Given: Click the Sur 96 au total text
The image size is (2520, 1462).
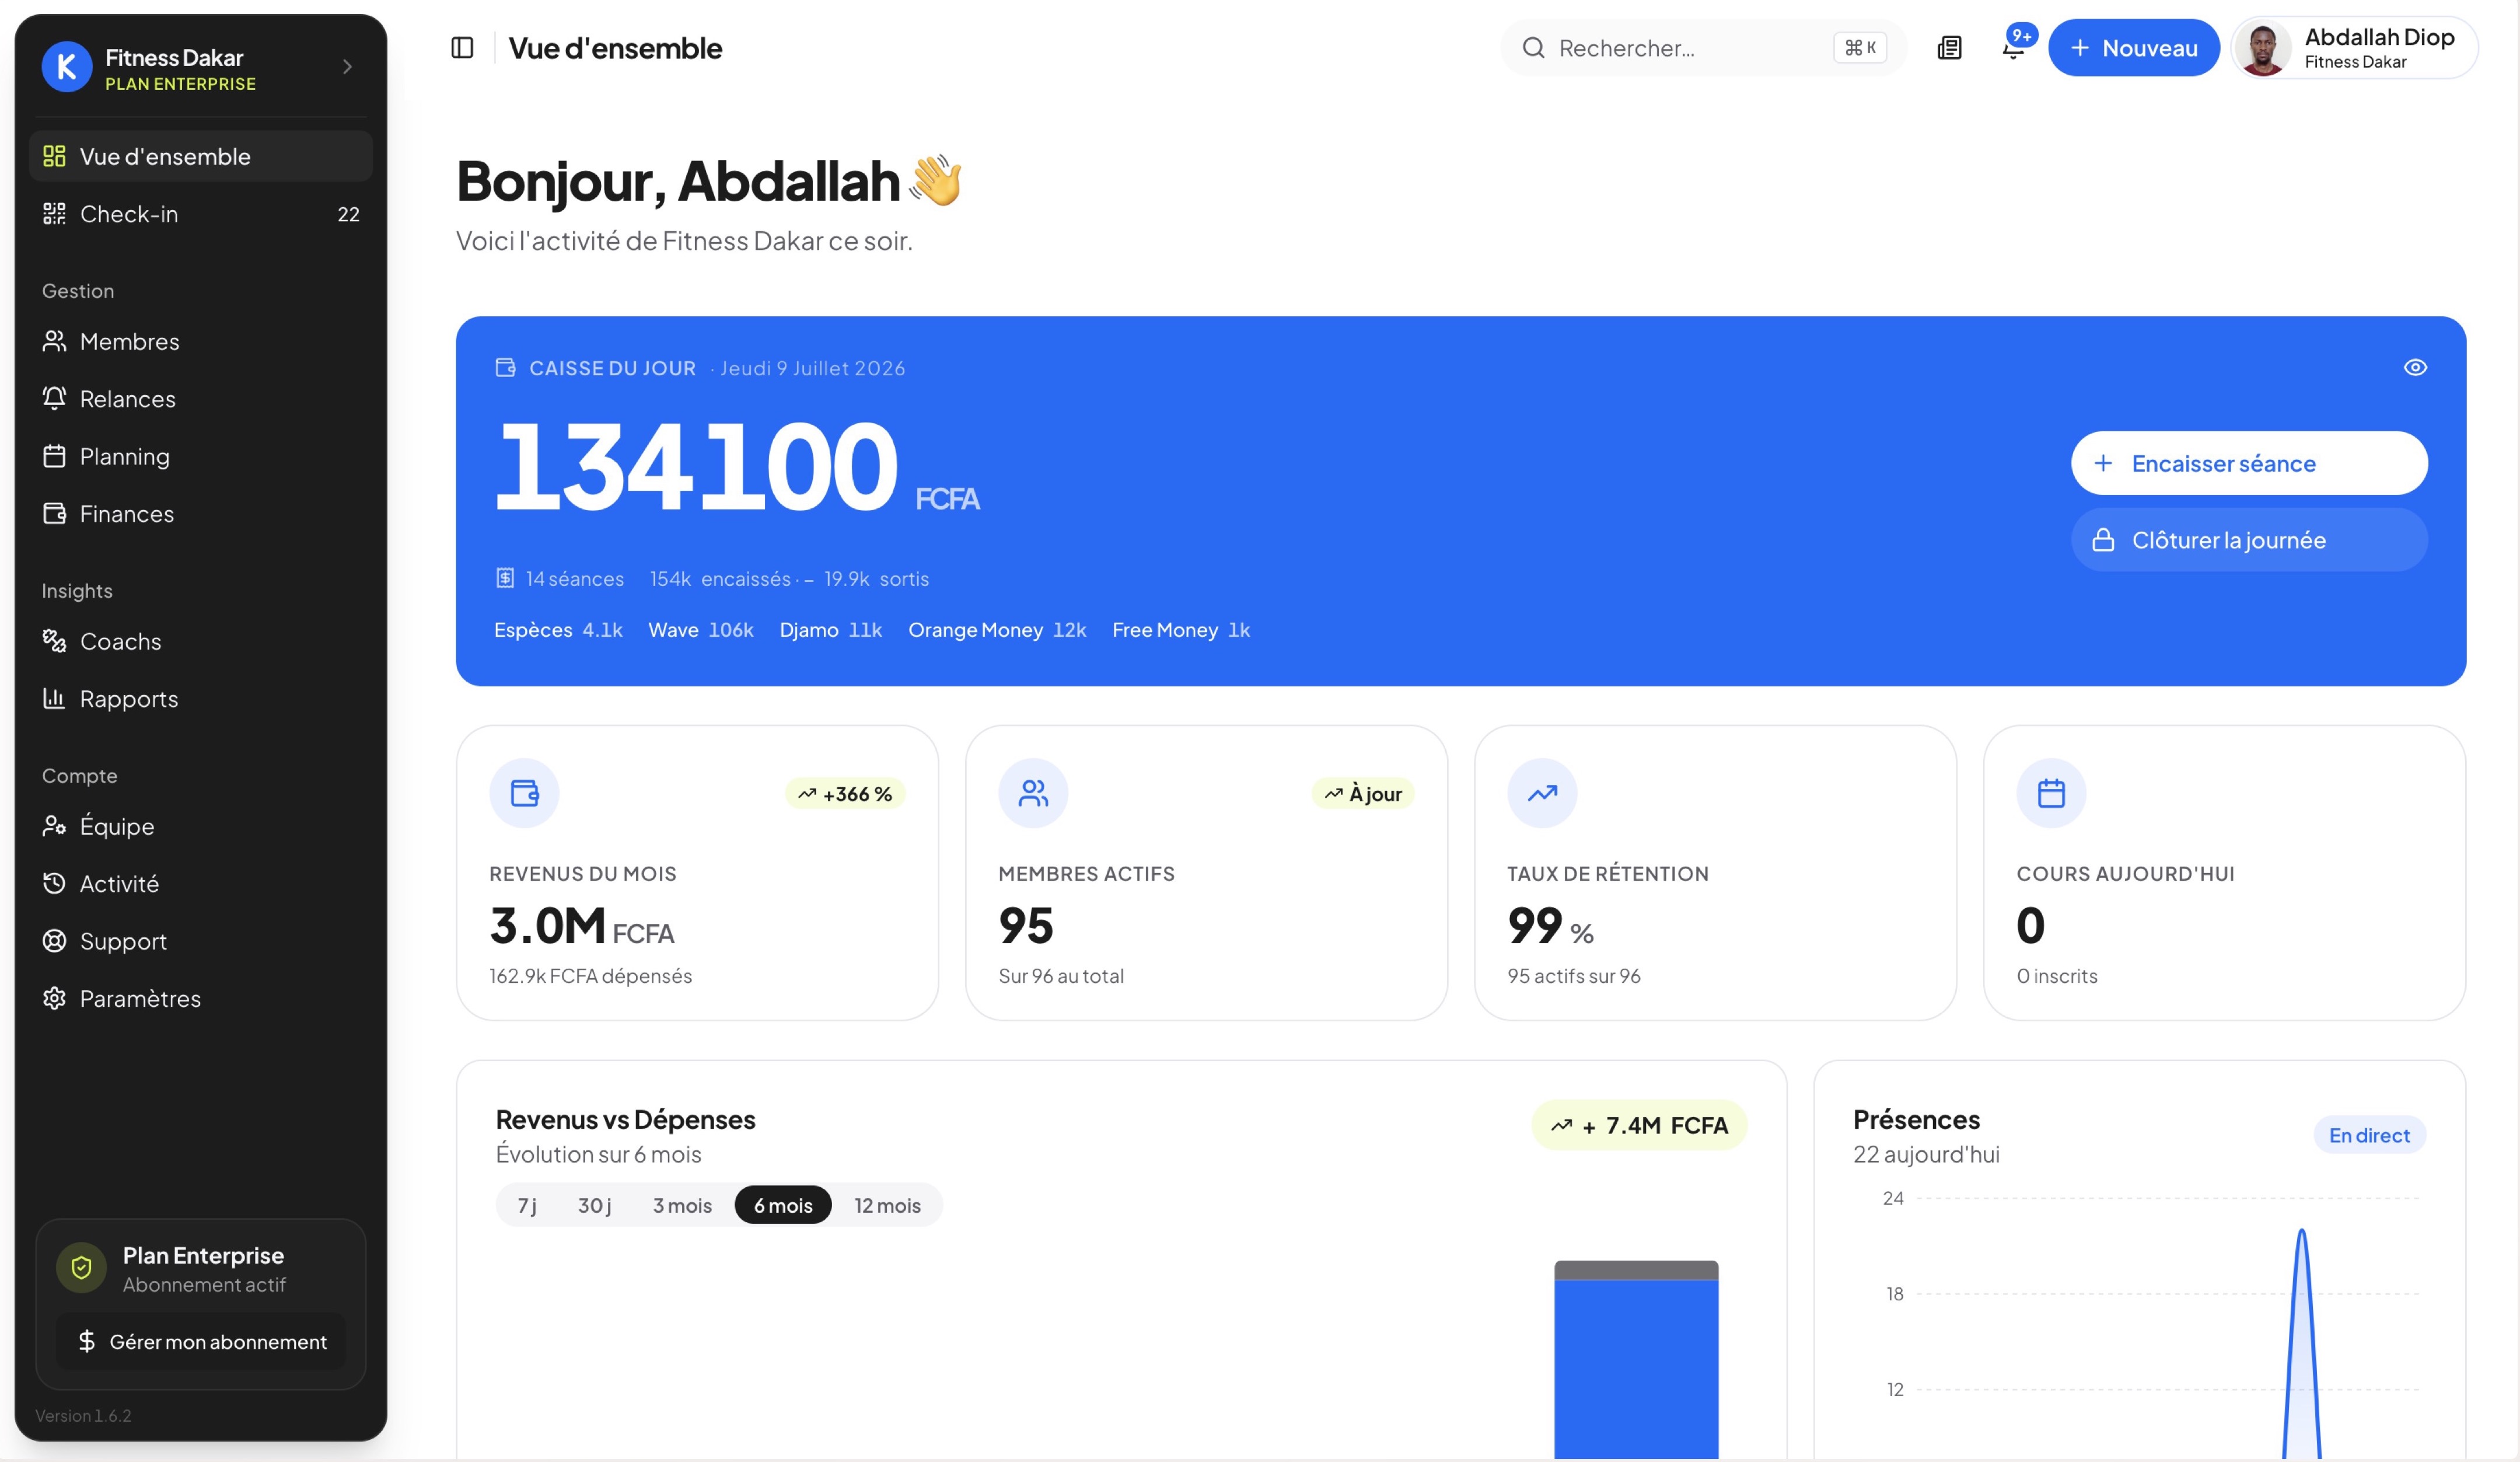Looking at the screenshot, I should pyautogui.click(x=1061, y=976).
